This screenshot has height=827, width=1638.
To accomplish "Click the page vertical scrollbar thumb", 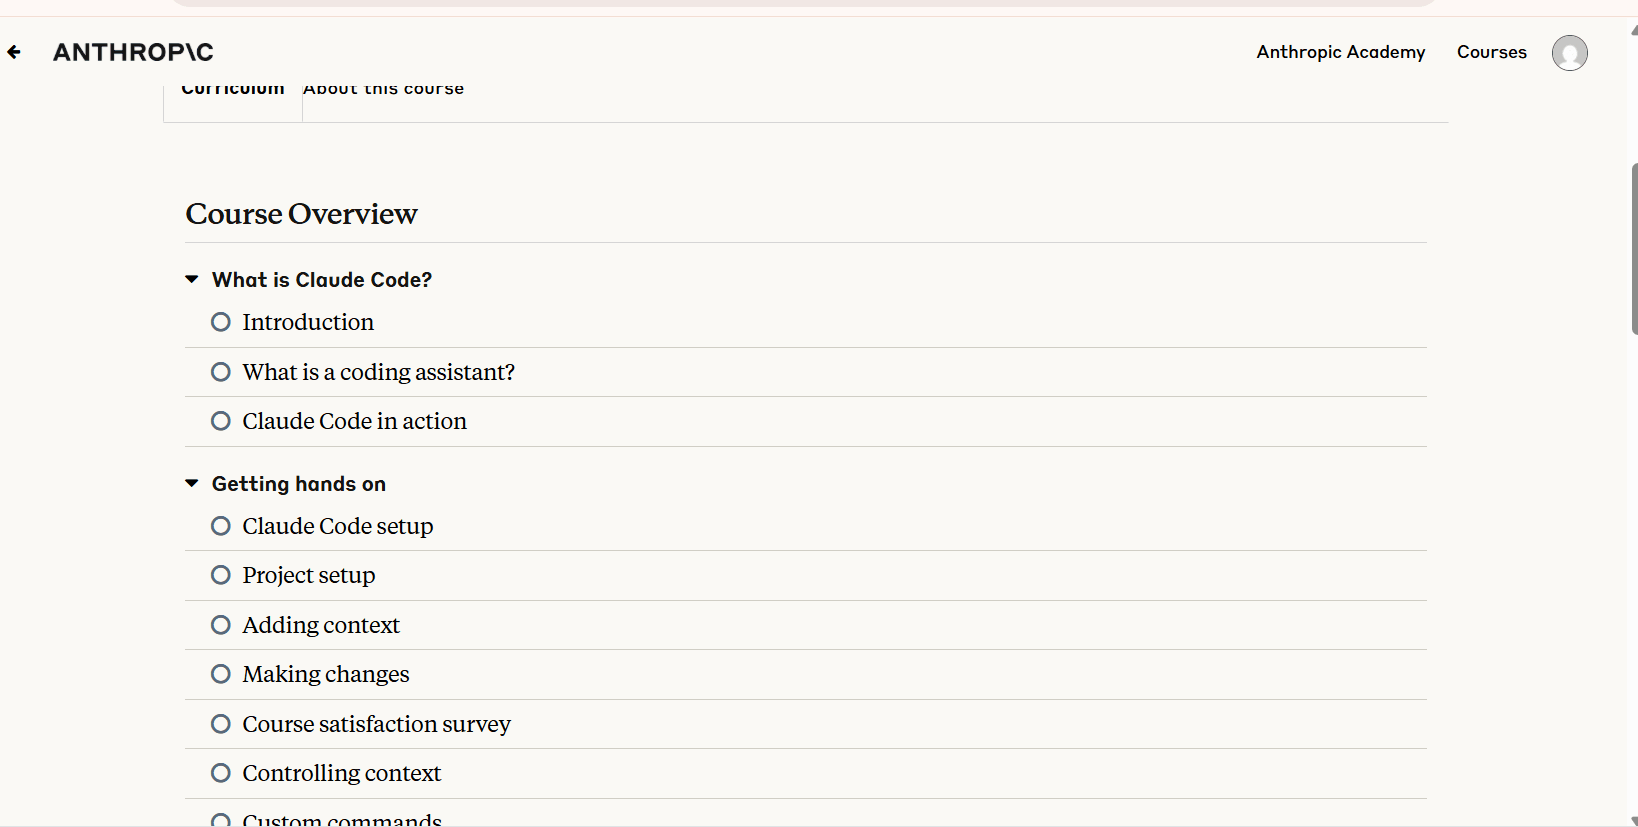I will pyautogui.click(x=1634, y=249).
